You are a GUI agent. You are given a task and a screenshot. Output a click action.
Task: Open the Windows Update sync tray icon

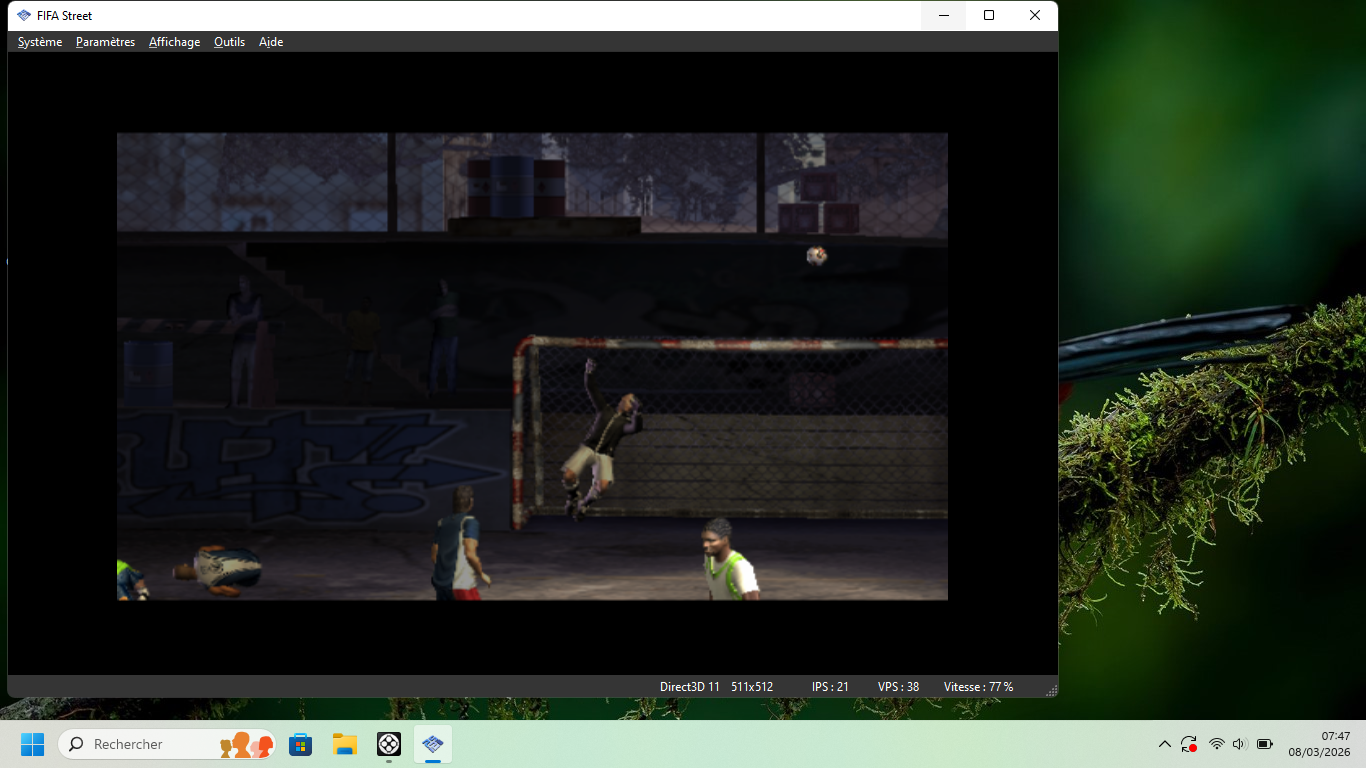1189,744
